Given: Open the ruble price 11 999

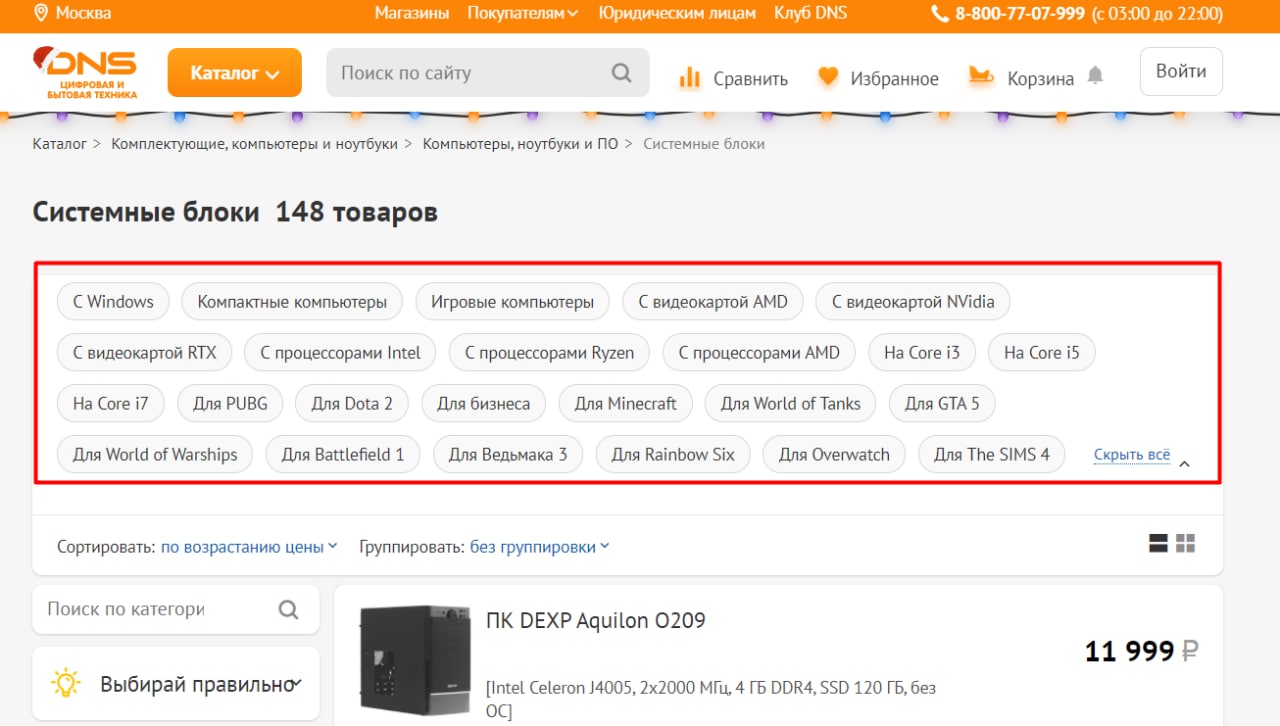Looking at the screenshot, I should tap(1142, 651).
